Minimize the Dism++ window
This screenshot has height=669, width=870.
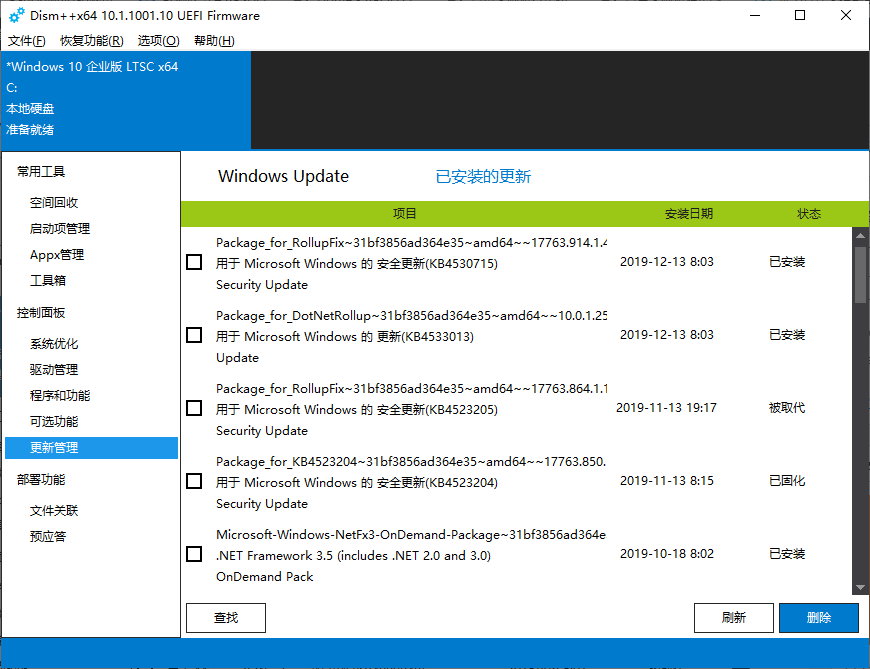click(755, 15)
